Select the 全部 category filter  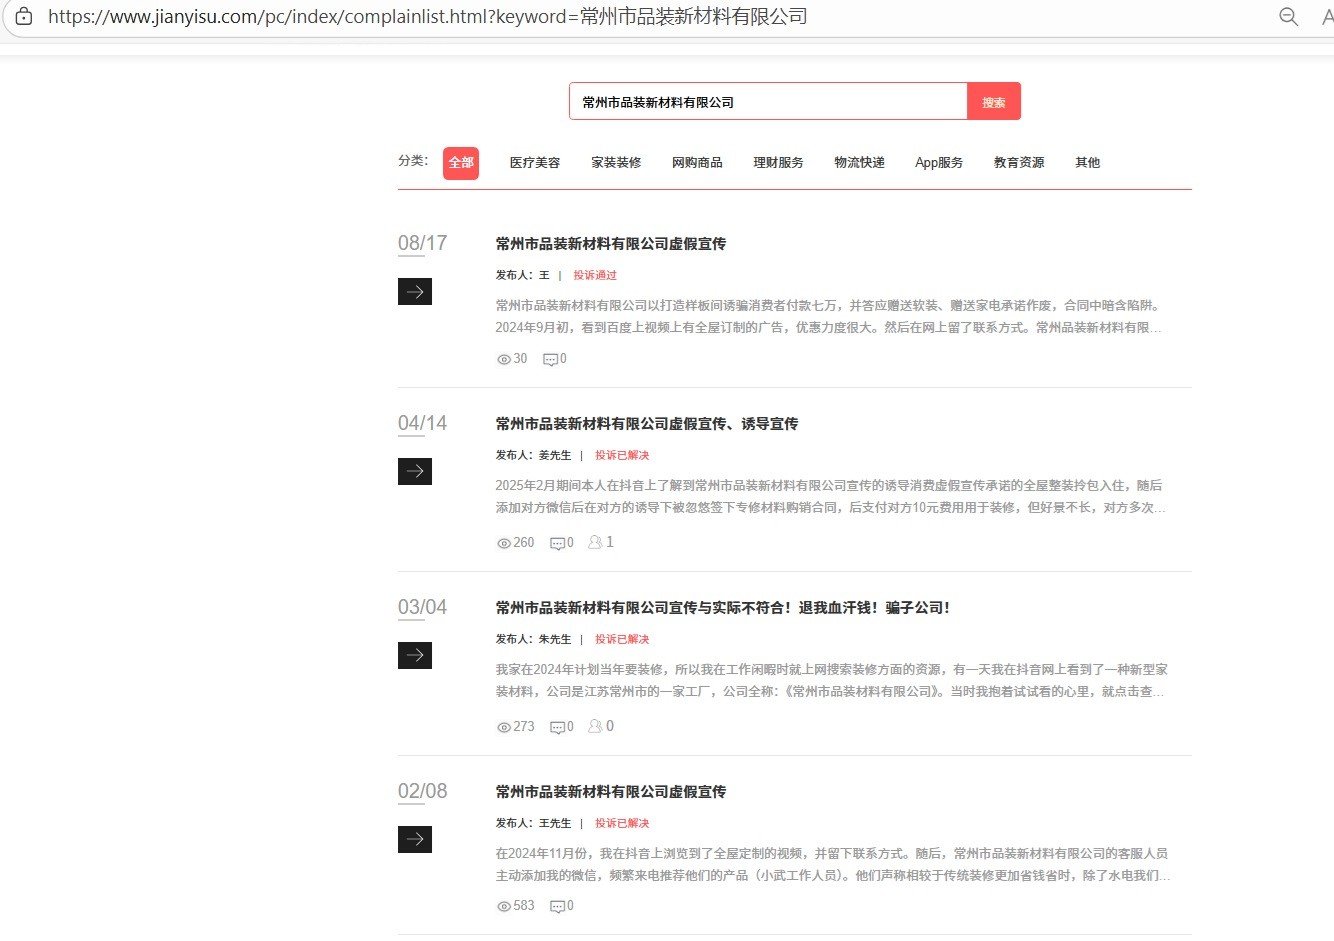coord(461,163)
